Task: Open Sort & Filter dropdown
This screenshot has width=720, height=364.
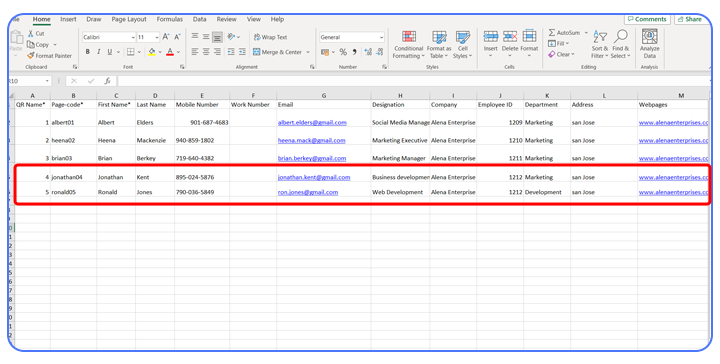Action: [x=600, y=45]
